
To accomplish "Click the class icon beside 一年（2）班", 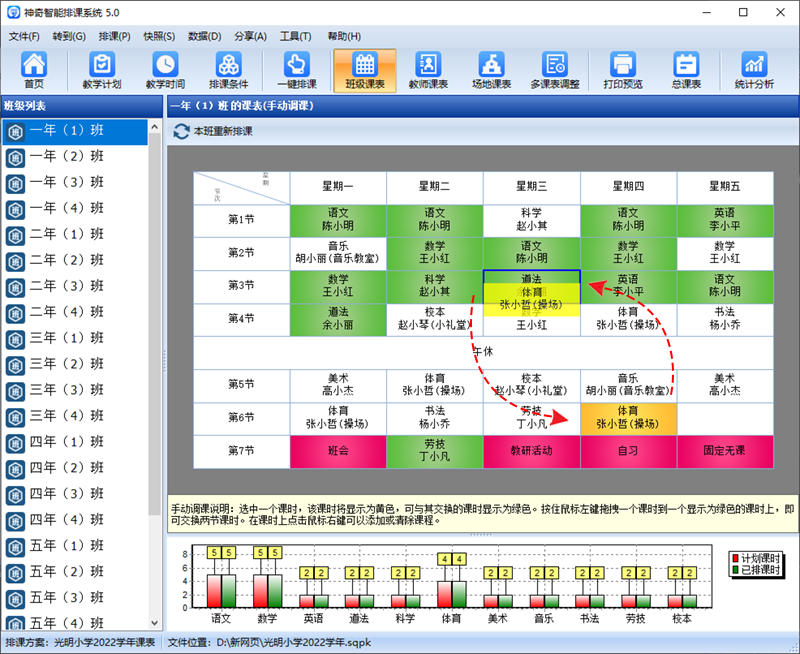I will point(15,158).
